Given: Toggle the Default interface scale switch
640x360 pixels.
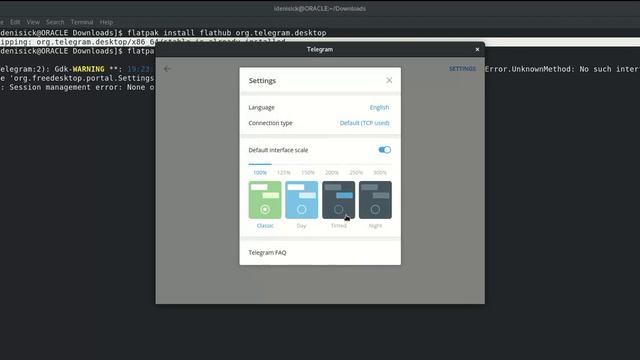Looking at the screenshot, I should pyautogui.click(x=384, y=150).
